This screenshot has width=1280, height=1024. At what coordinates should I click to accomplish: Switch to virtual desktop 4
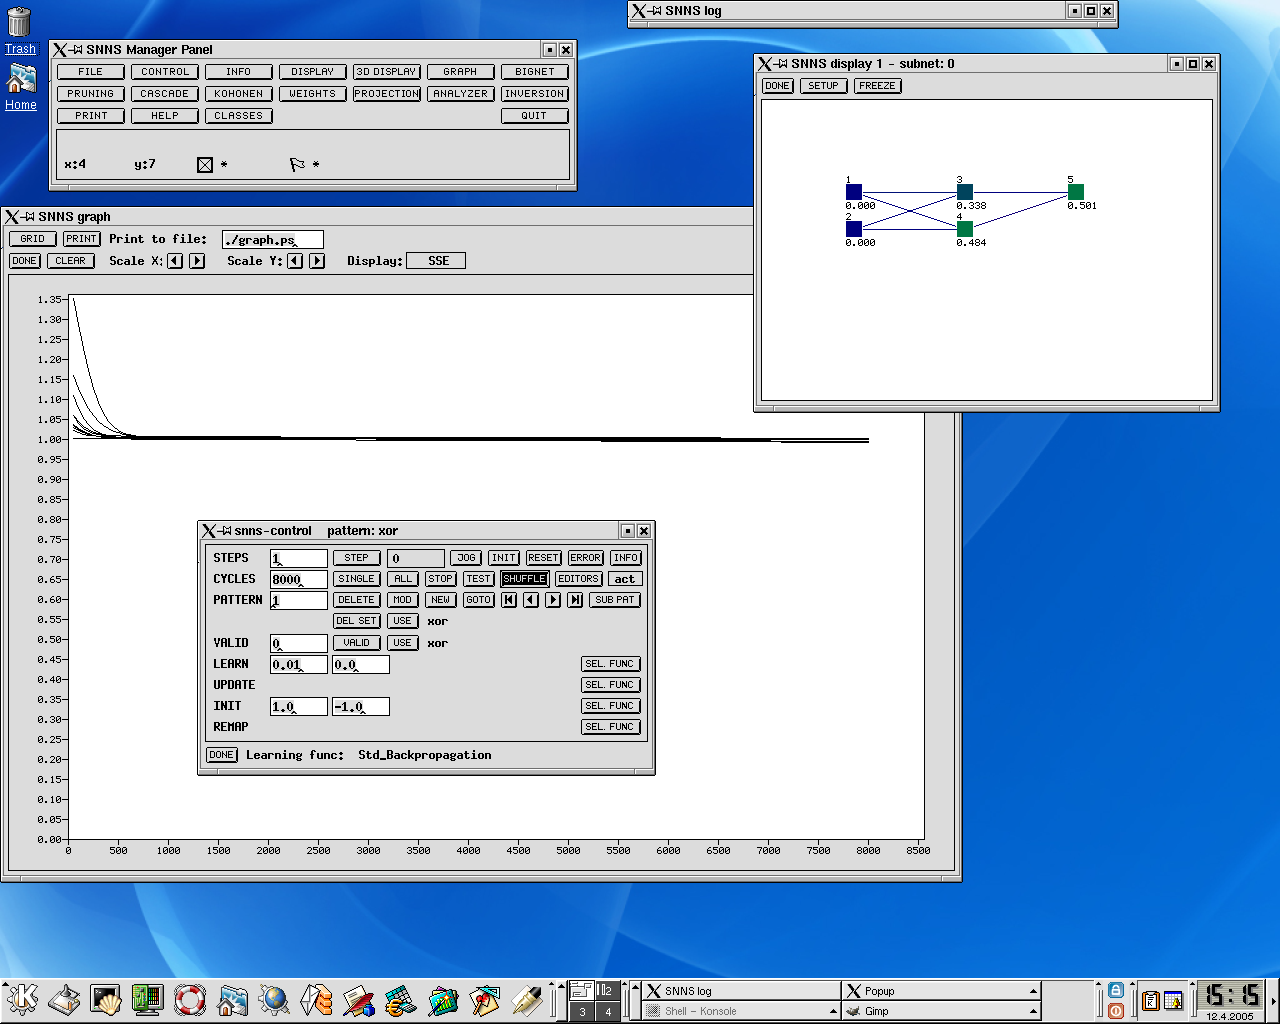click(x=607, y=1011)
